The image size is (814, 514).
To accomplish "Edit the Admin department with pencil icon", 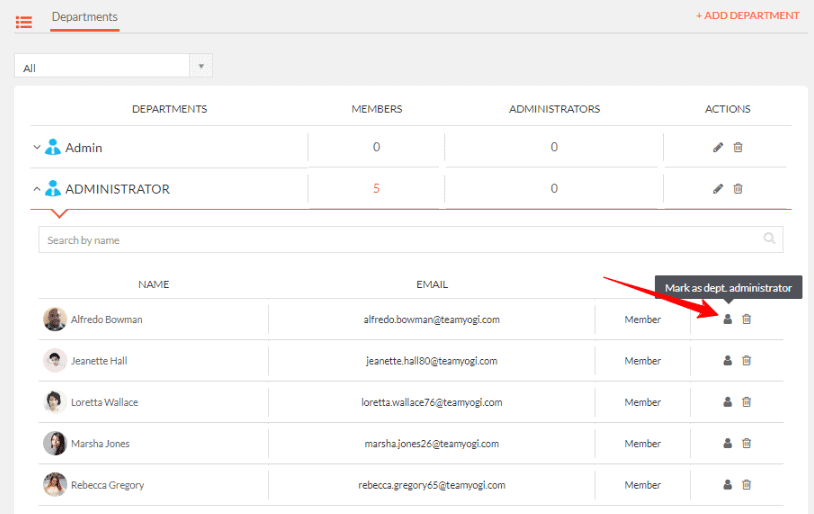I will (718, 147).
